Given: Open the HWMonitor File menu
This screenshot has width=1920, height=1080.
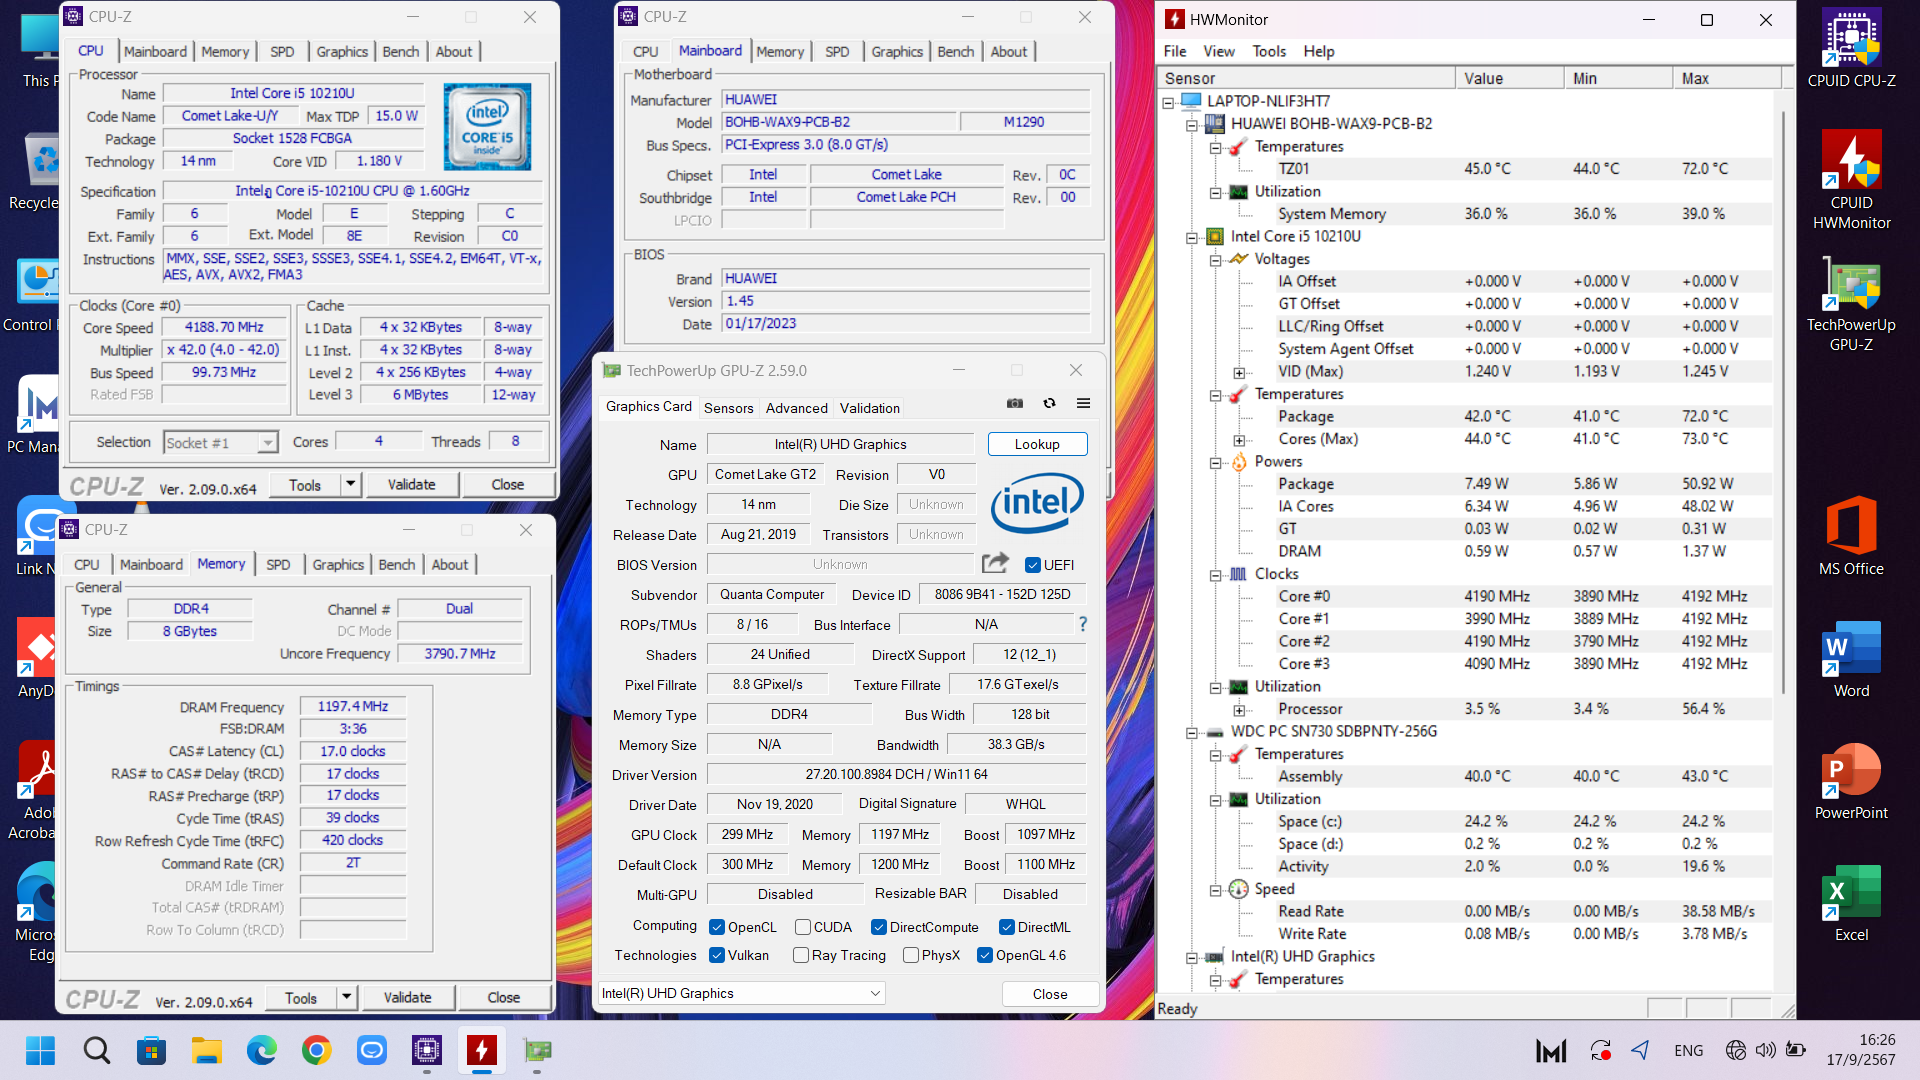Looking at the screenshot, I should click(1175, 51).
